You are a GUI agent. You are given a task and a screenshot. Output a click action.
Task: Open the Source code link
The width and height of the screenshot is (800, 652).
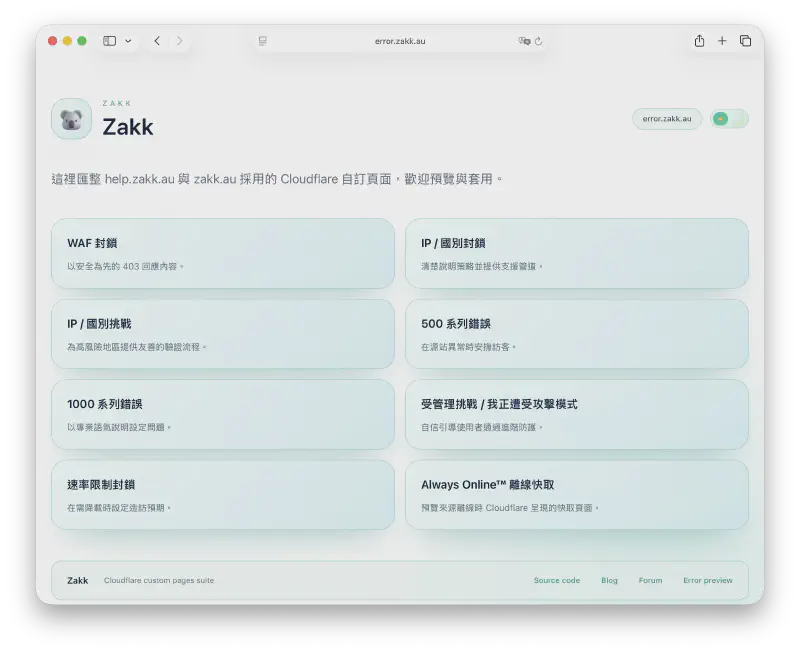coord(557,580)
